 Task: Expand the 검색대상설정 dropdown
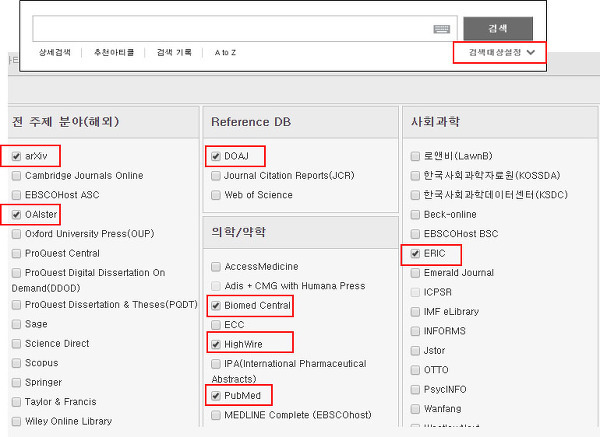point(502,52)
